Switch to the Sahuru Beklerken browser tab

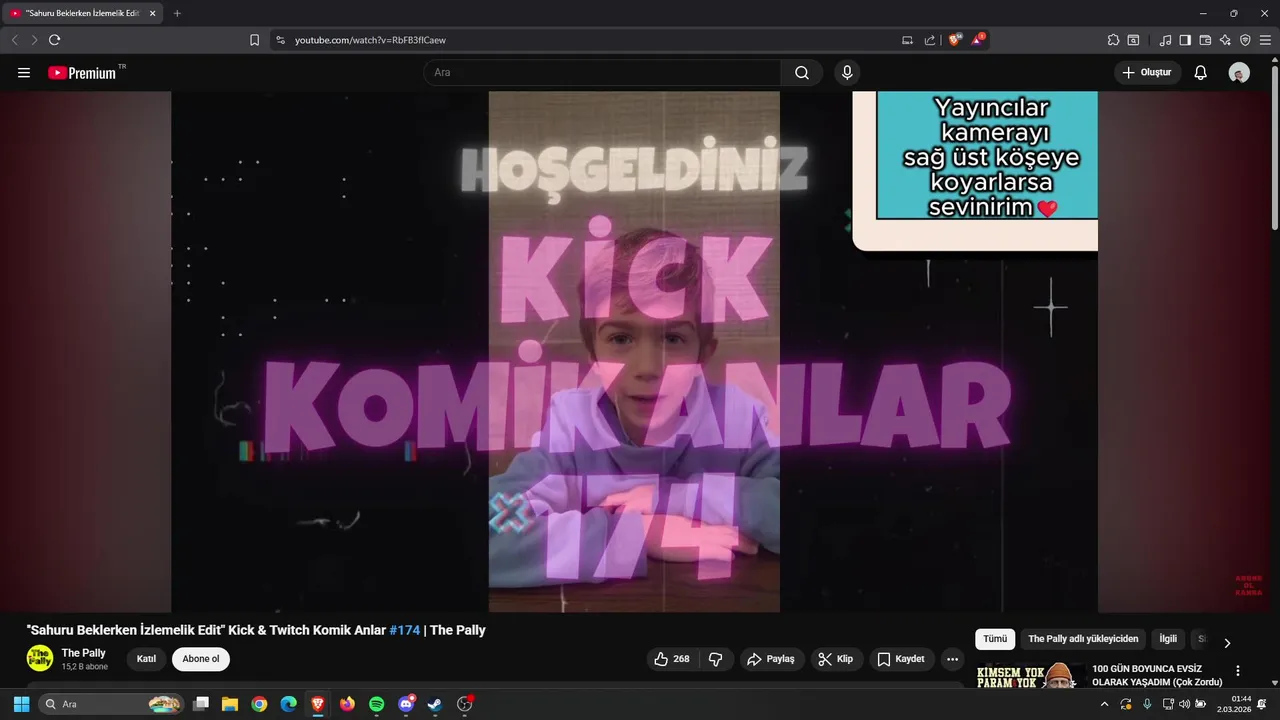coord(81,13)
